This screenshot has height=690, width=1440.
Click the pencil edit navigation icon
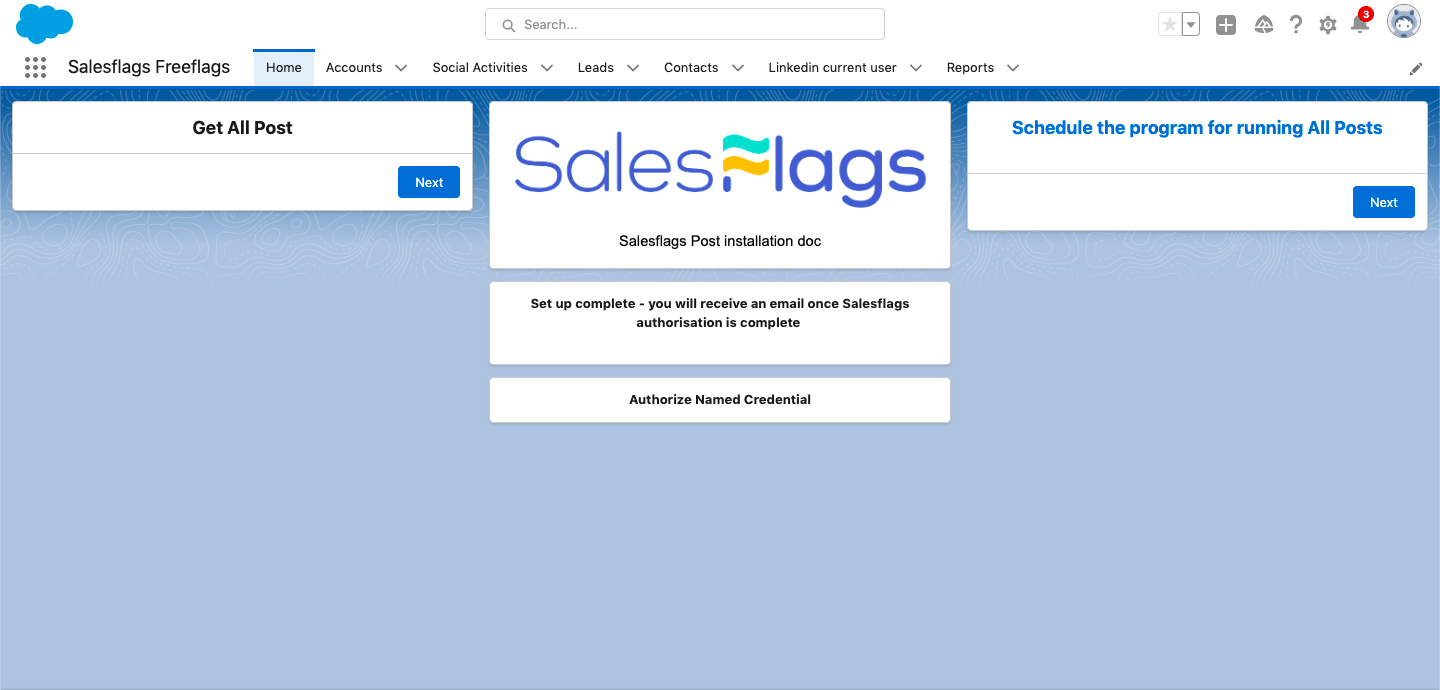pos(1416,69)
